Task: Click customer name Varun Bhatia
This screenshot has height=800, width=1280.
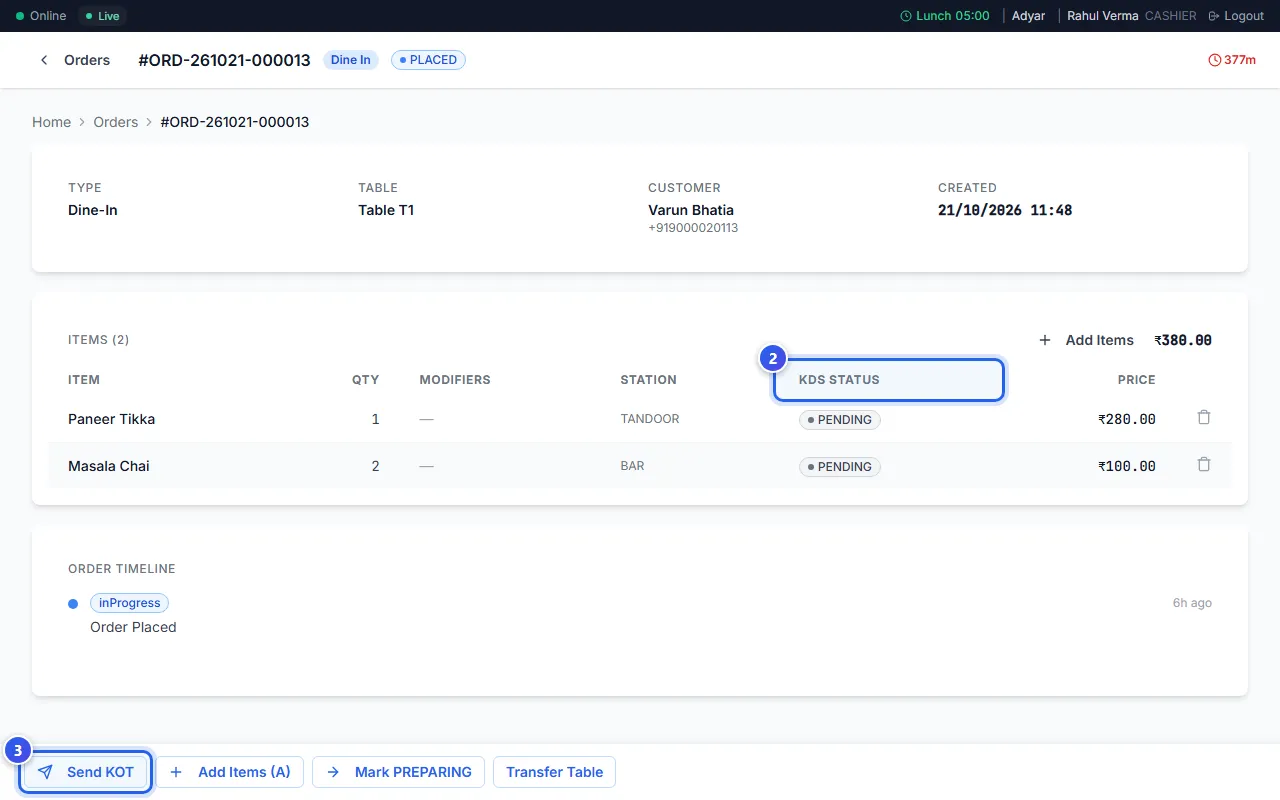Action: click(x=691, y=210)
